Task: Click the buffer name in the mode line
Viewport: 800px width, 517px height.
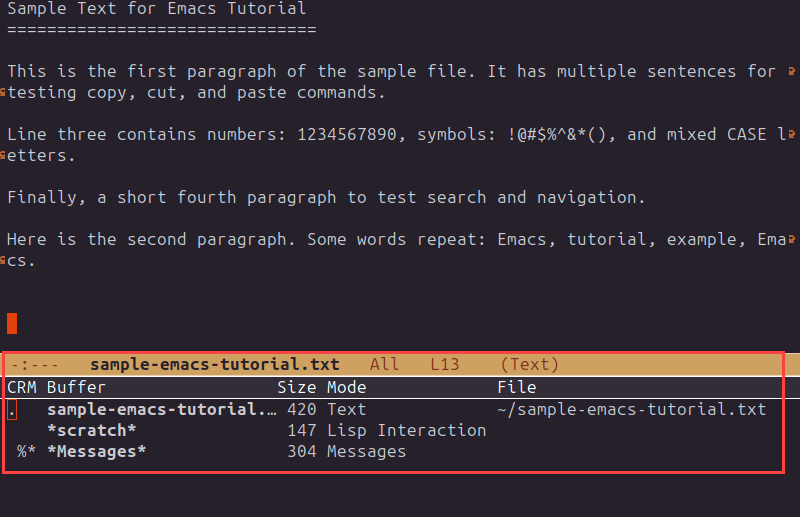Action: (x=214, y=365)
